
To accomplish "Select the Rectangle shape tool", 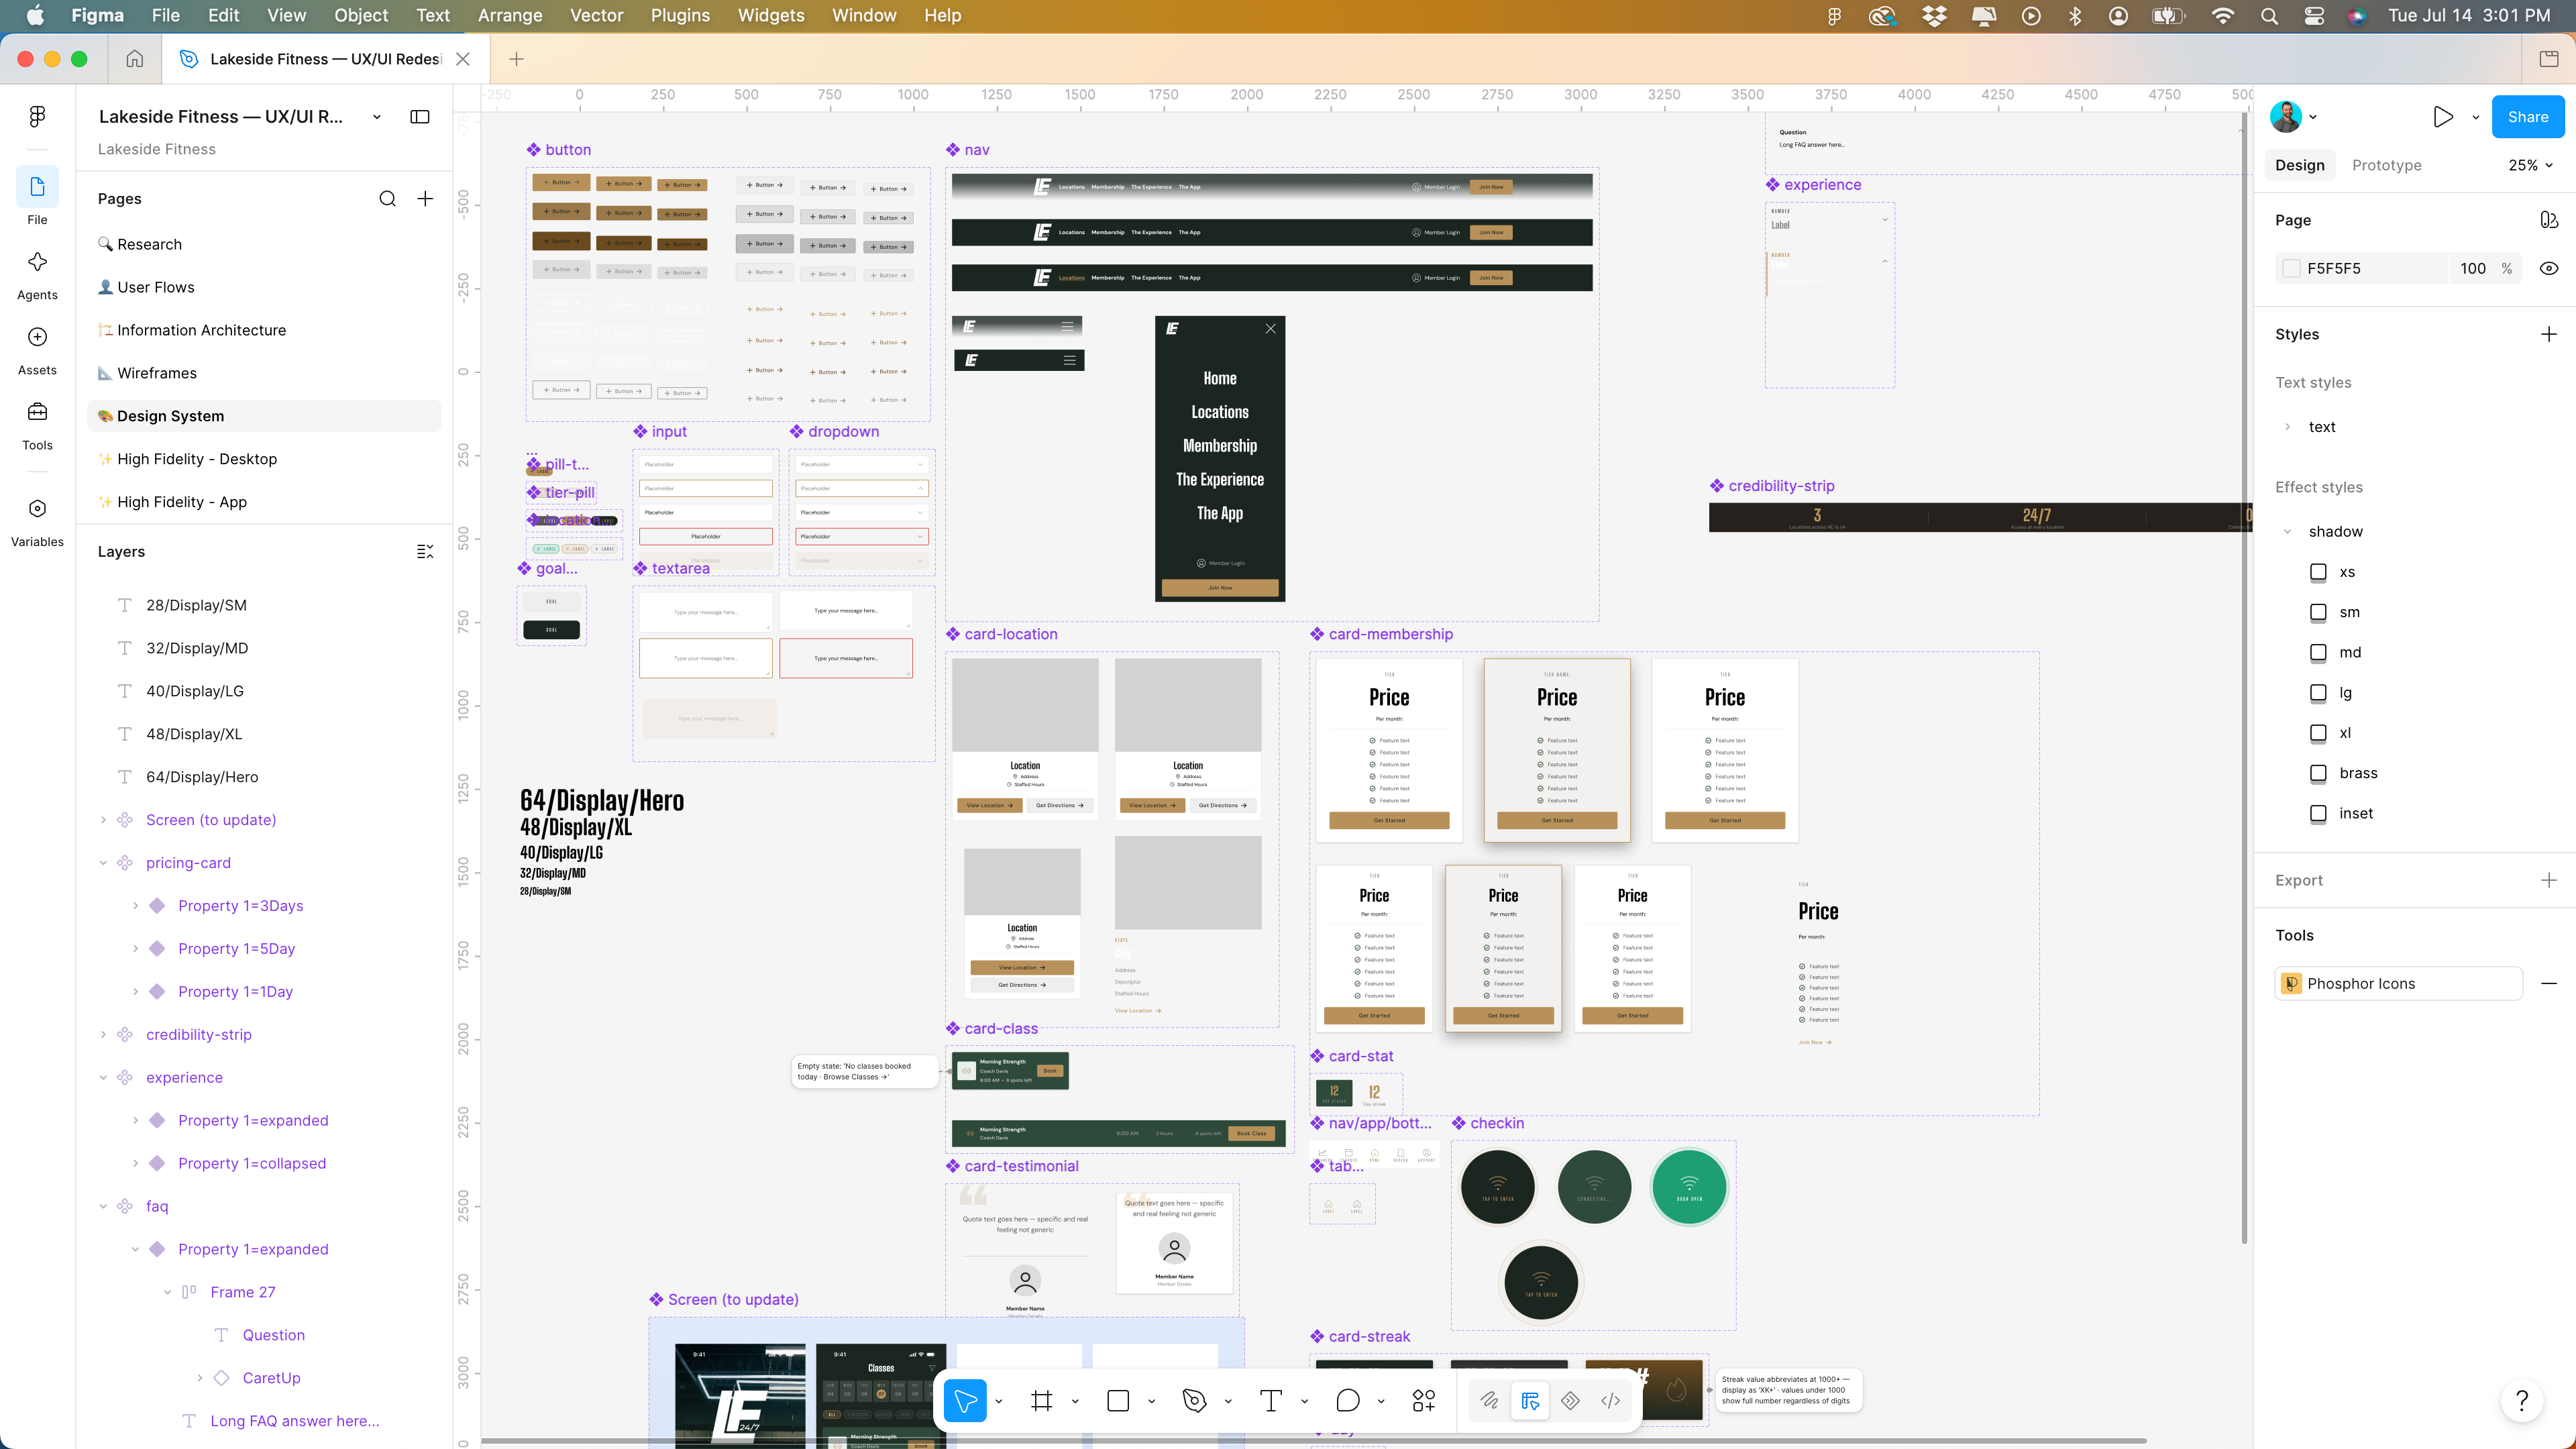I will (1118, 1401).
